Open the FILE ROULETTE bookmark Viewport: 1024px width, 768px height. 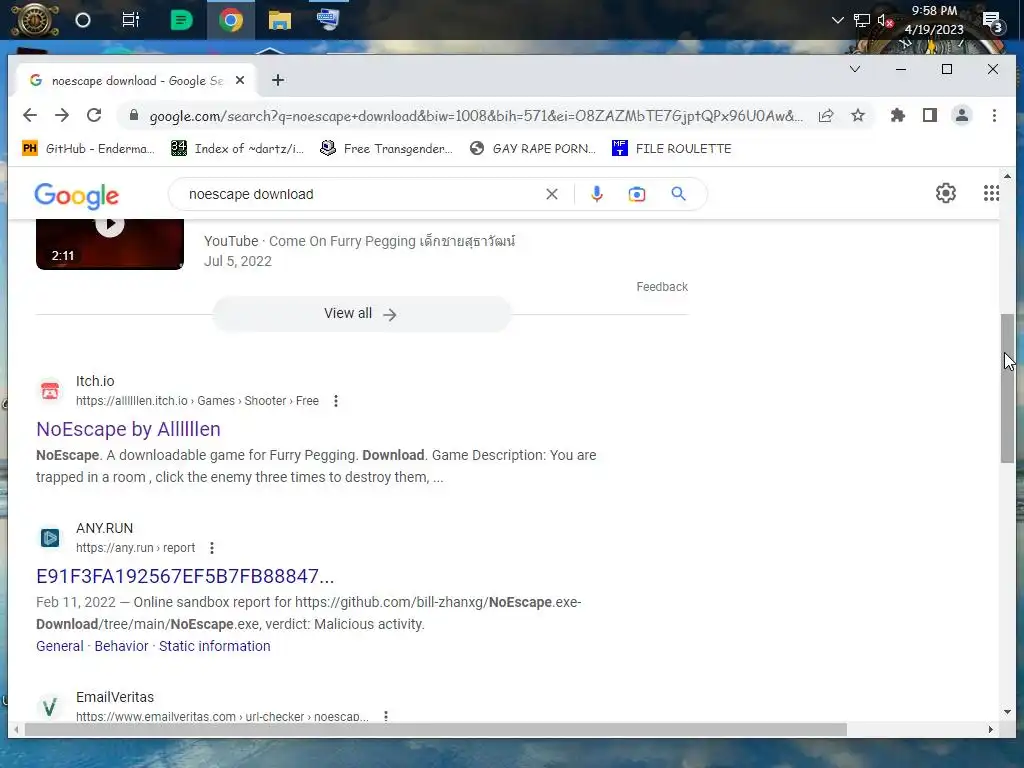[x=671, y=149]
